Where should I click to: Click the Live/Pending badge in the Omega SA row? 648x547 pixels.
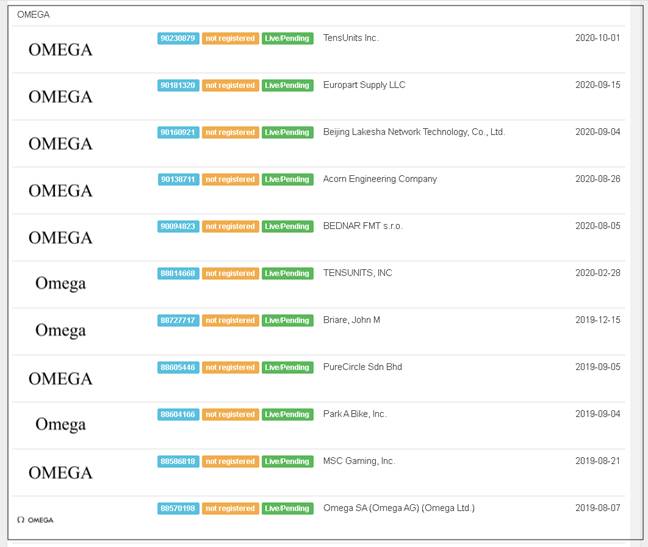(x=288, y=509)
